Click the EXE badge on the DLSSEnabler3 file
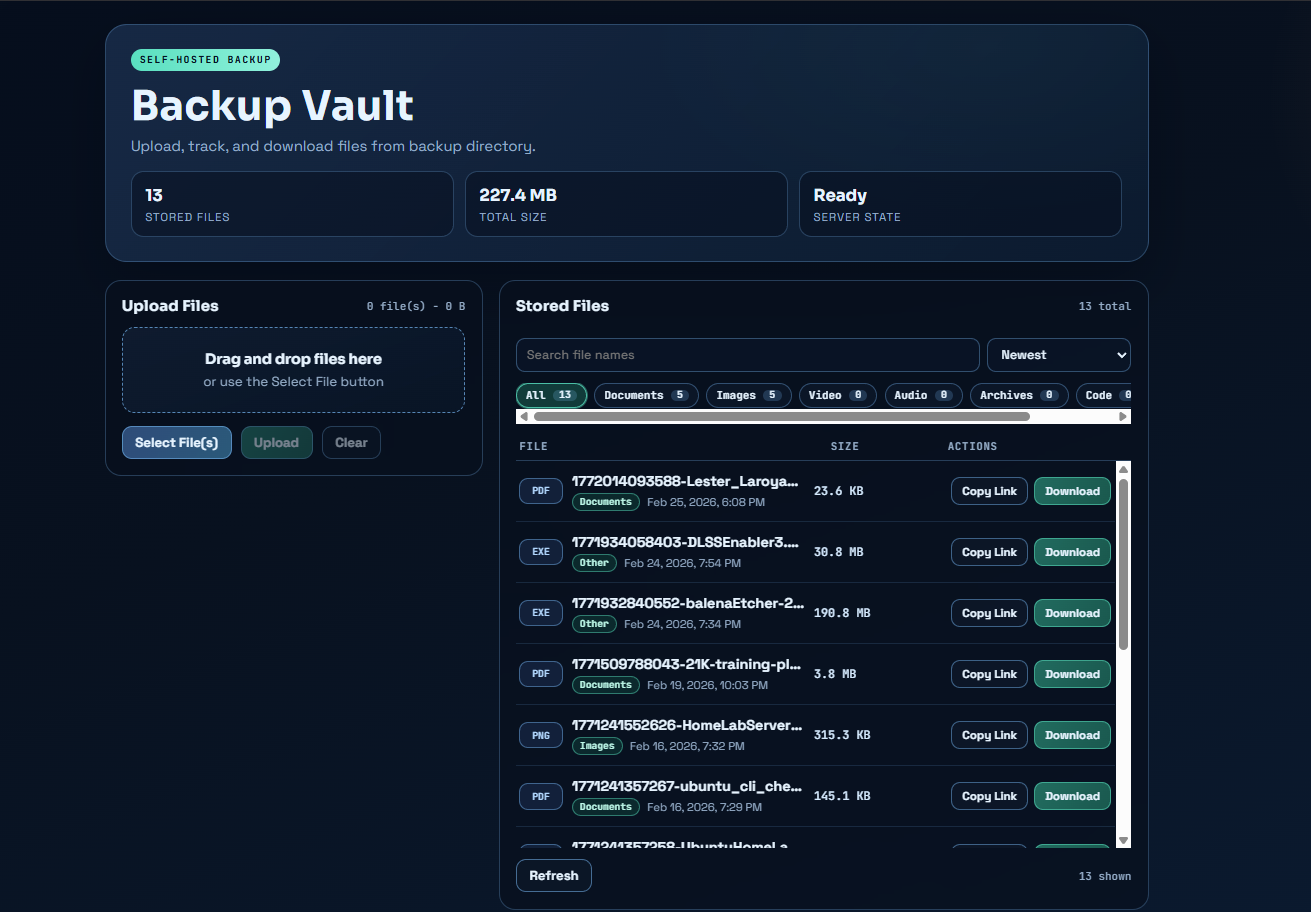This screenshot has width=1311, height=912. coord(540,551)
